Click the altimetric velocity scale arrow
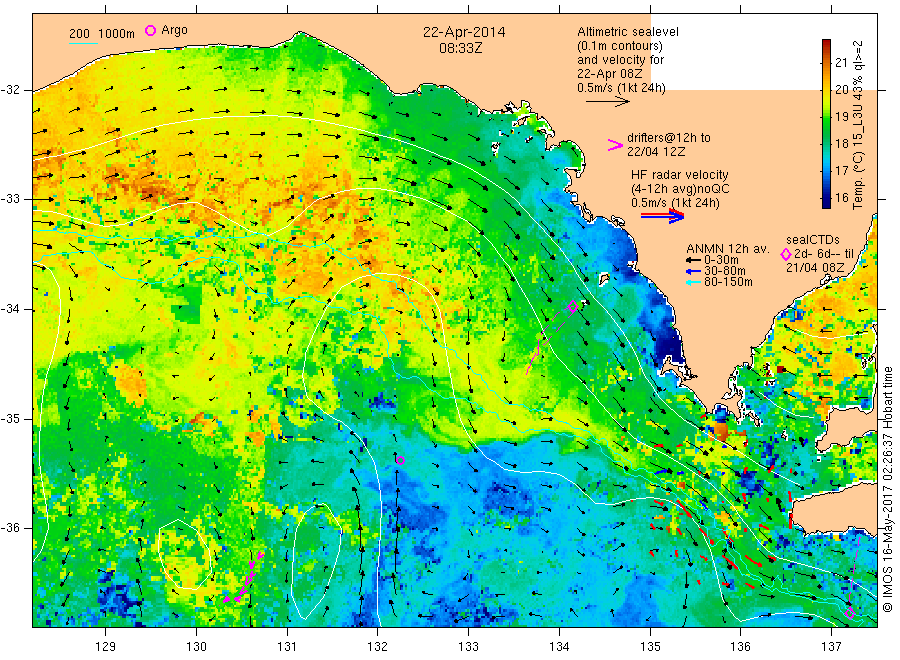Viewport: 900px width, 660px height. point(608,102)
